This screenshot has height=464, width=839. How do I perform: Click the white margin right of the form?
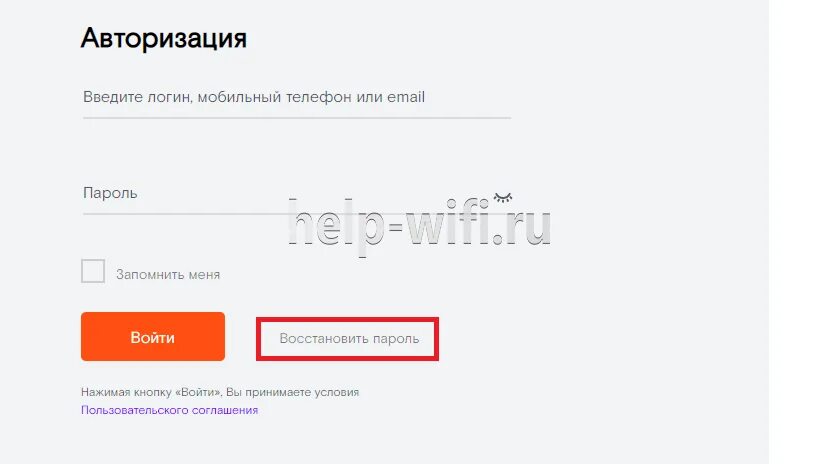click(x=804, y=232)
